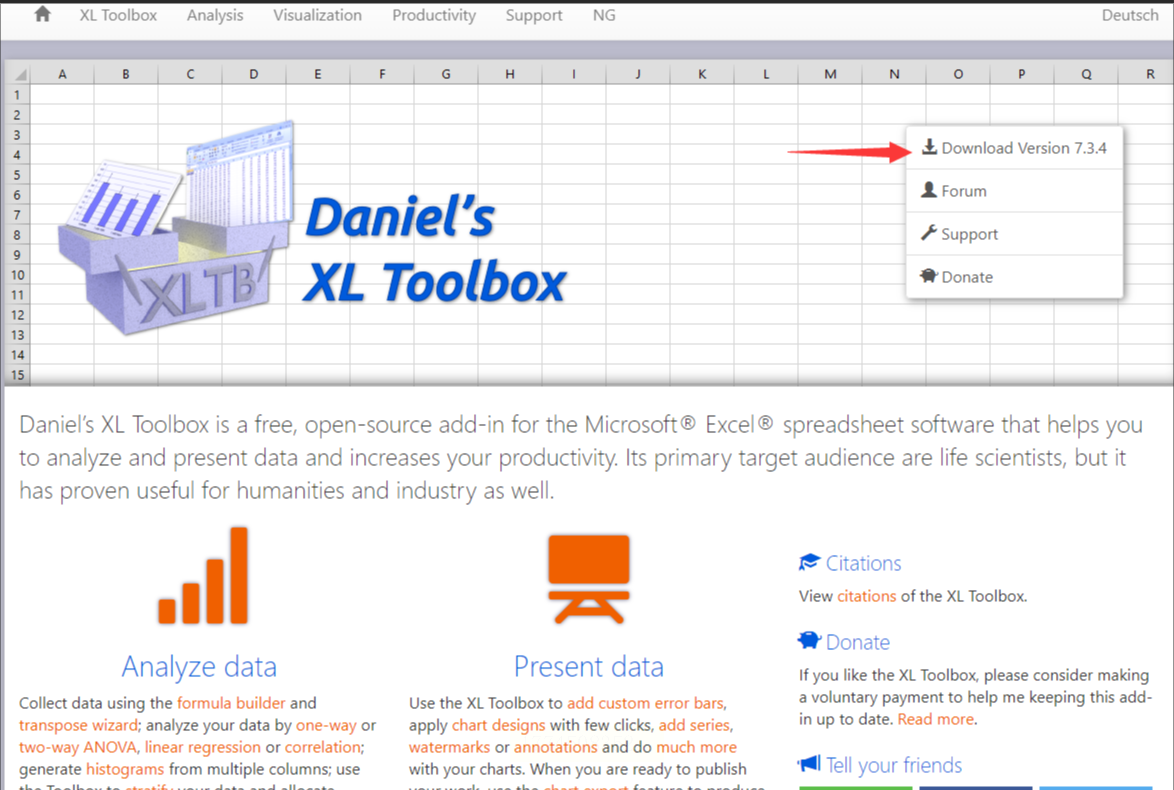Image resolution: width=1174 pixels, height=790 pixels.
Task: Click the person icon beside Forum
Action: [928, 189]
